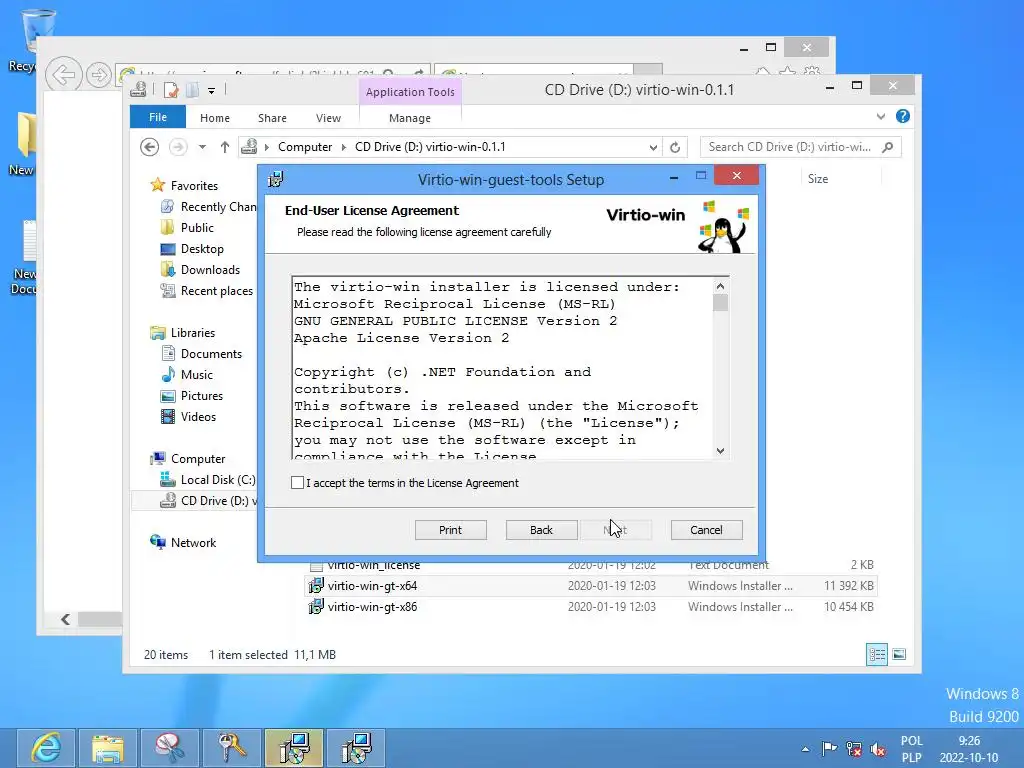Open Downloads in Favorites
The image size is (1024, 768).
210,270
